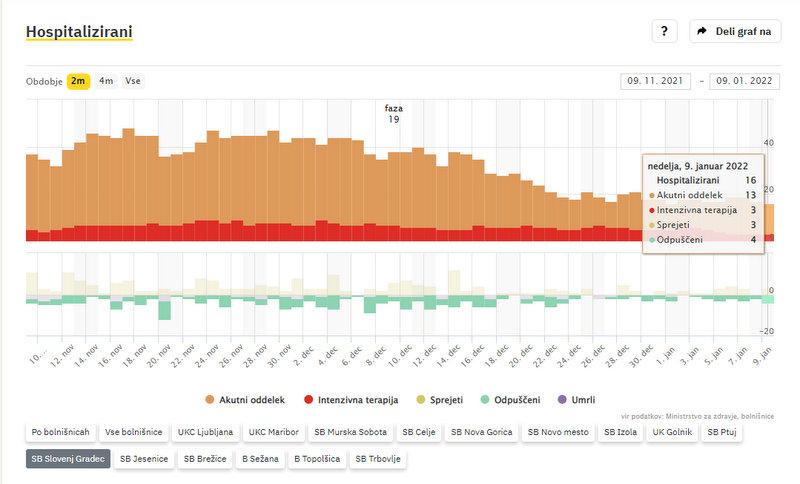This screenshot has width=800, height=484.
Task: Select the Po bolnišnicah view
Action: tap(60, 432)
